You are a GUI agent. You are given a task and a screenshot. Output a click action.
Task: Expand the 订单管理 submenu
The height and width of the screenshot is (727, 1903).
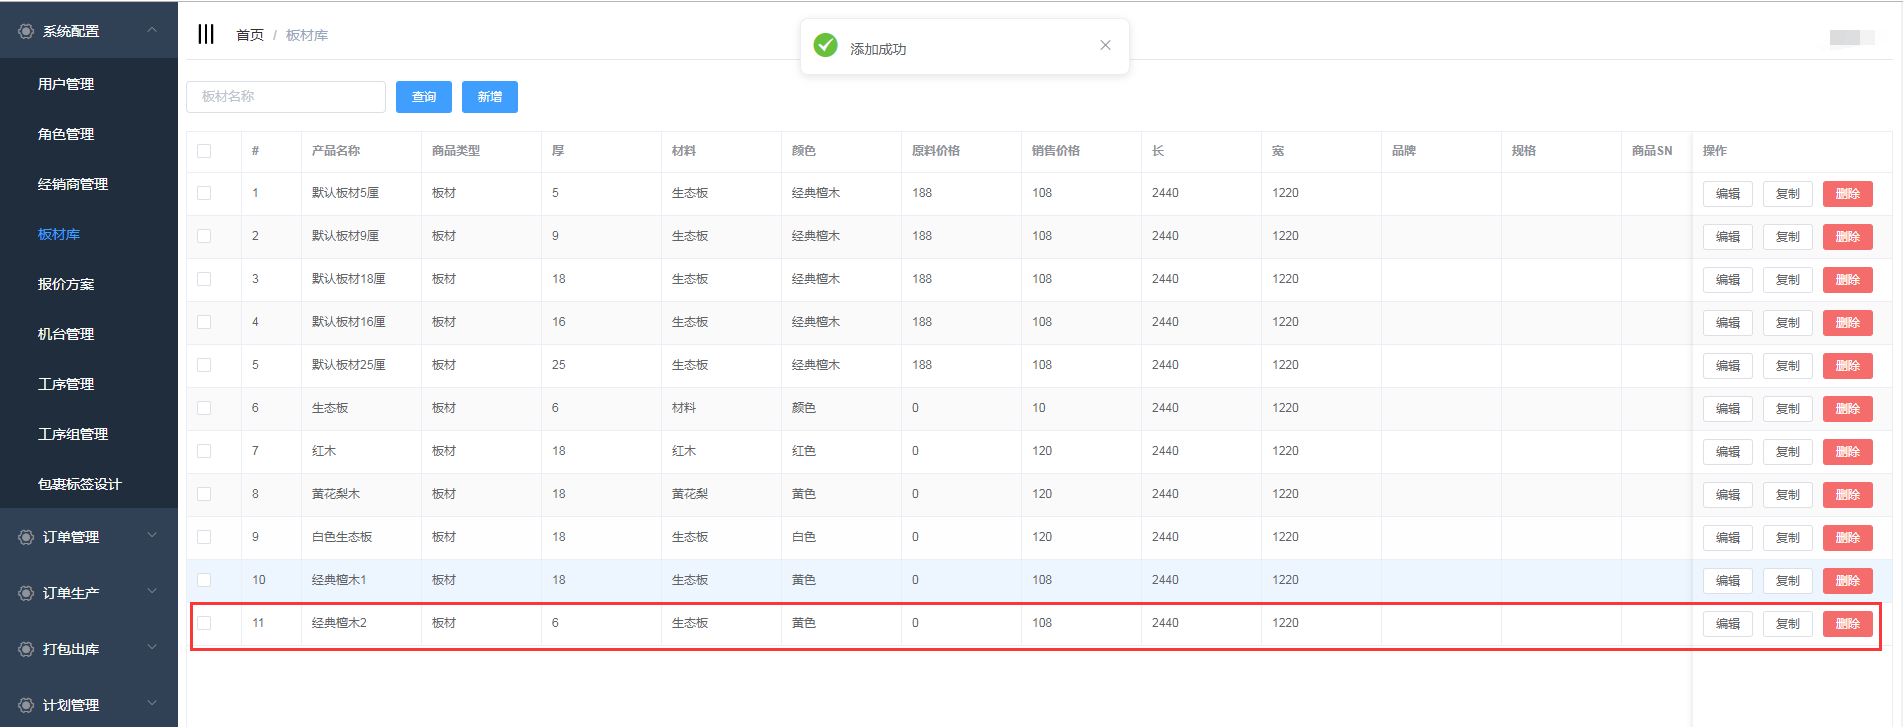(x=152, y=536)
